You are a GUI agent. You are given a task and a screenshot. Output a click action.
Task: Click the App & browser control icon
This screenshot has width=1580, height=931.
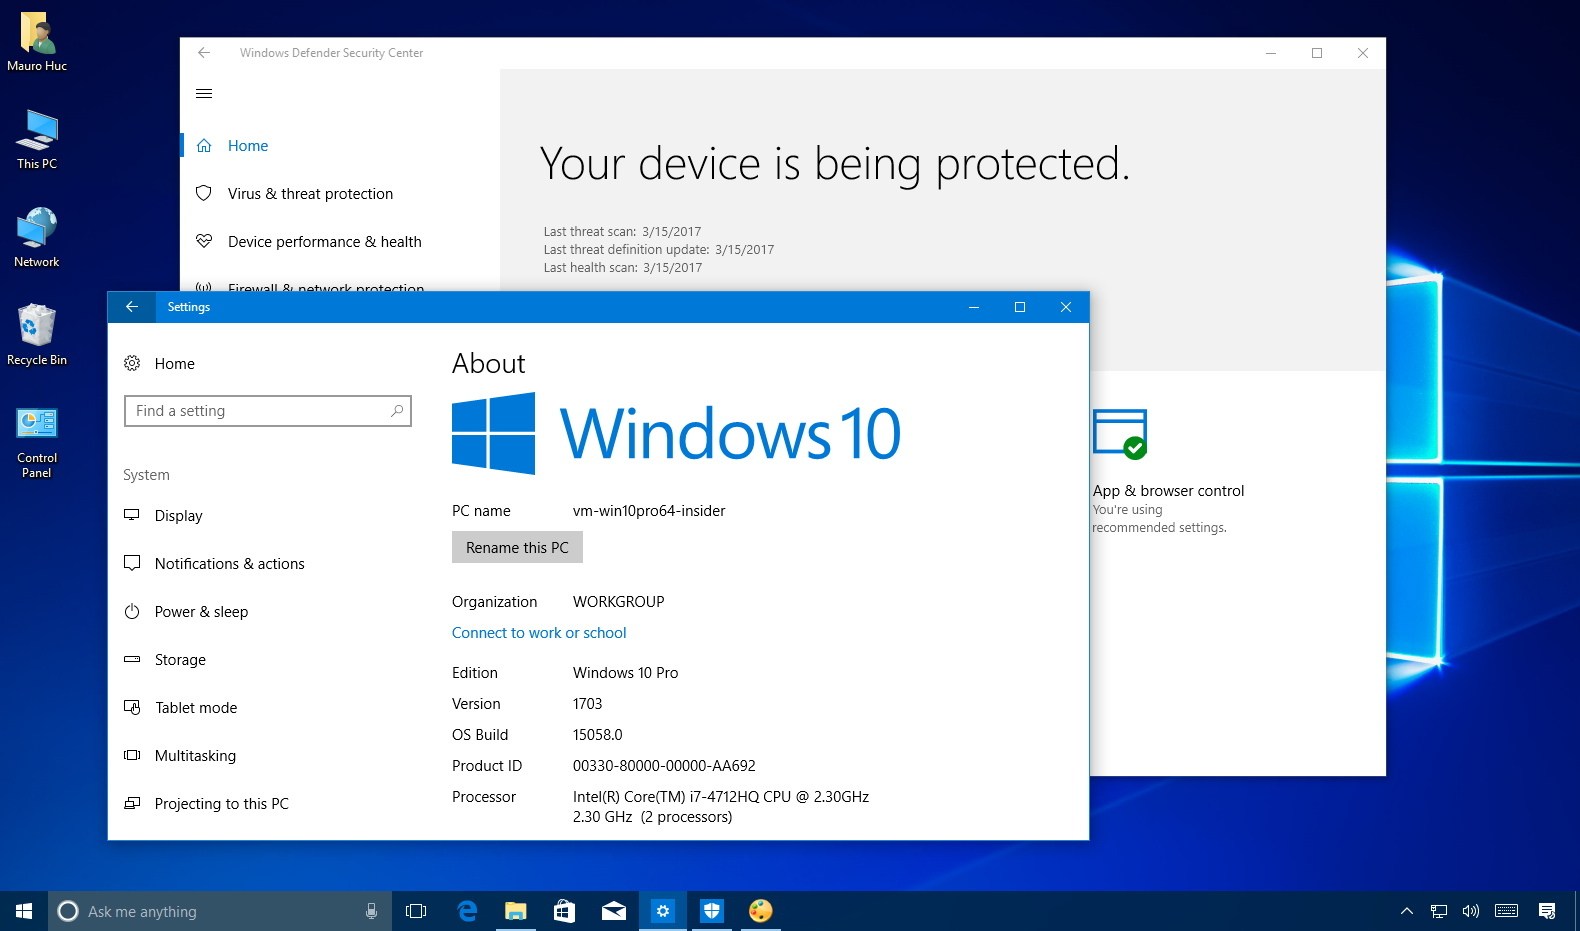tap(1120, 434)
